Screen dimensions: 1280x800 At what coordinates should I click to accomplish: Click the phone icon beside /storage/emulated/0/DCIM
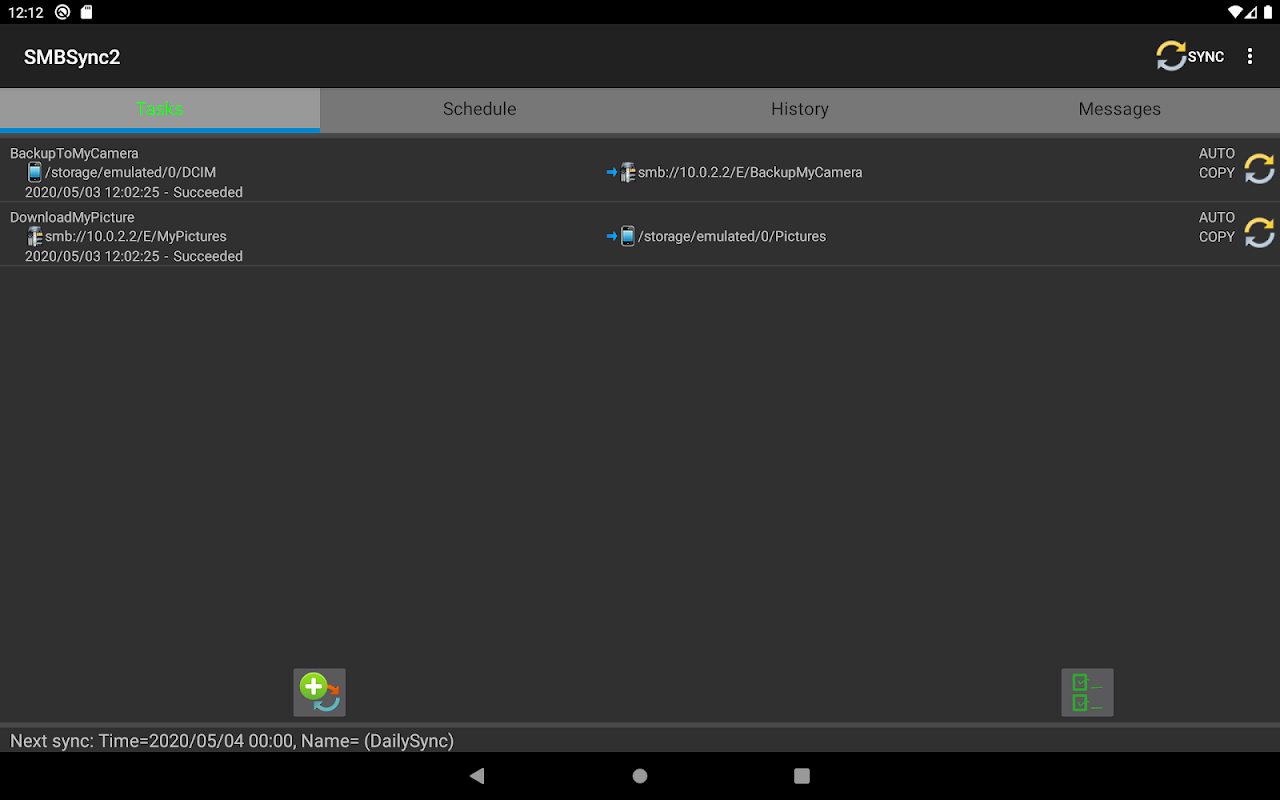tap(35, 172)
